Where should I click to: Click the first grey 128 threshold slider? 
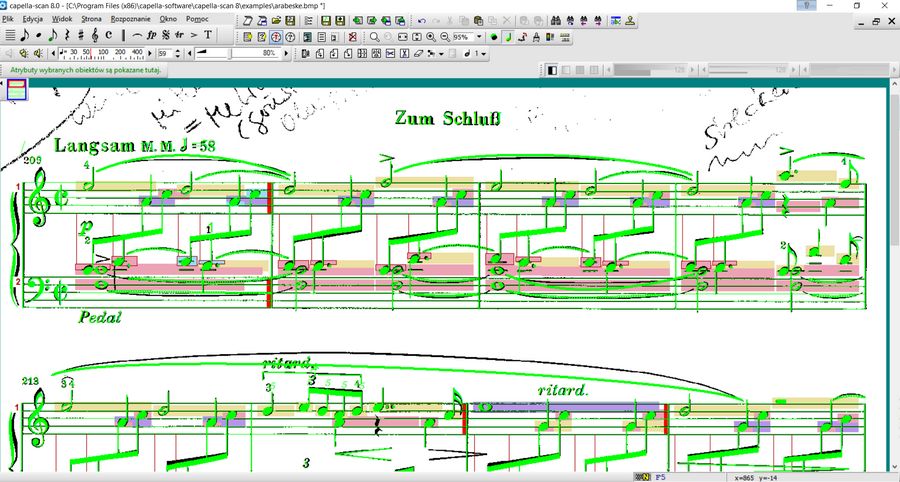tap(650, 70)
